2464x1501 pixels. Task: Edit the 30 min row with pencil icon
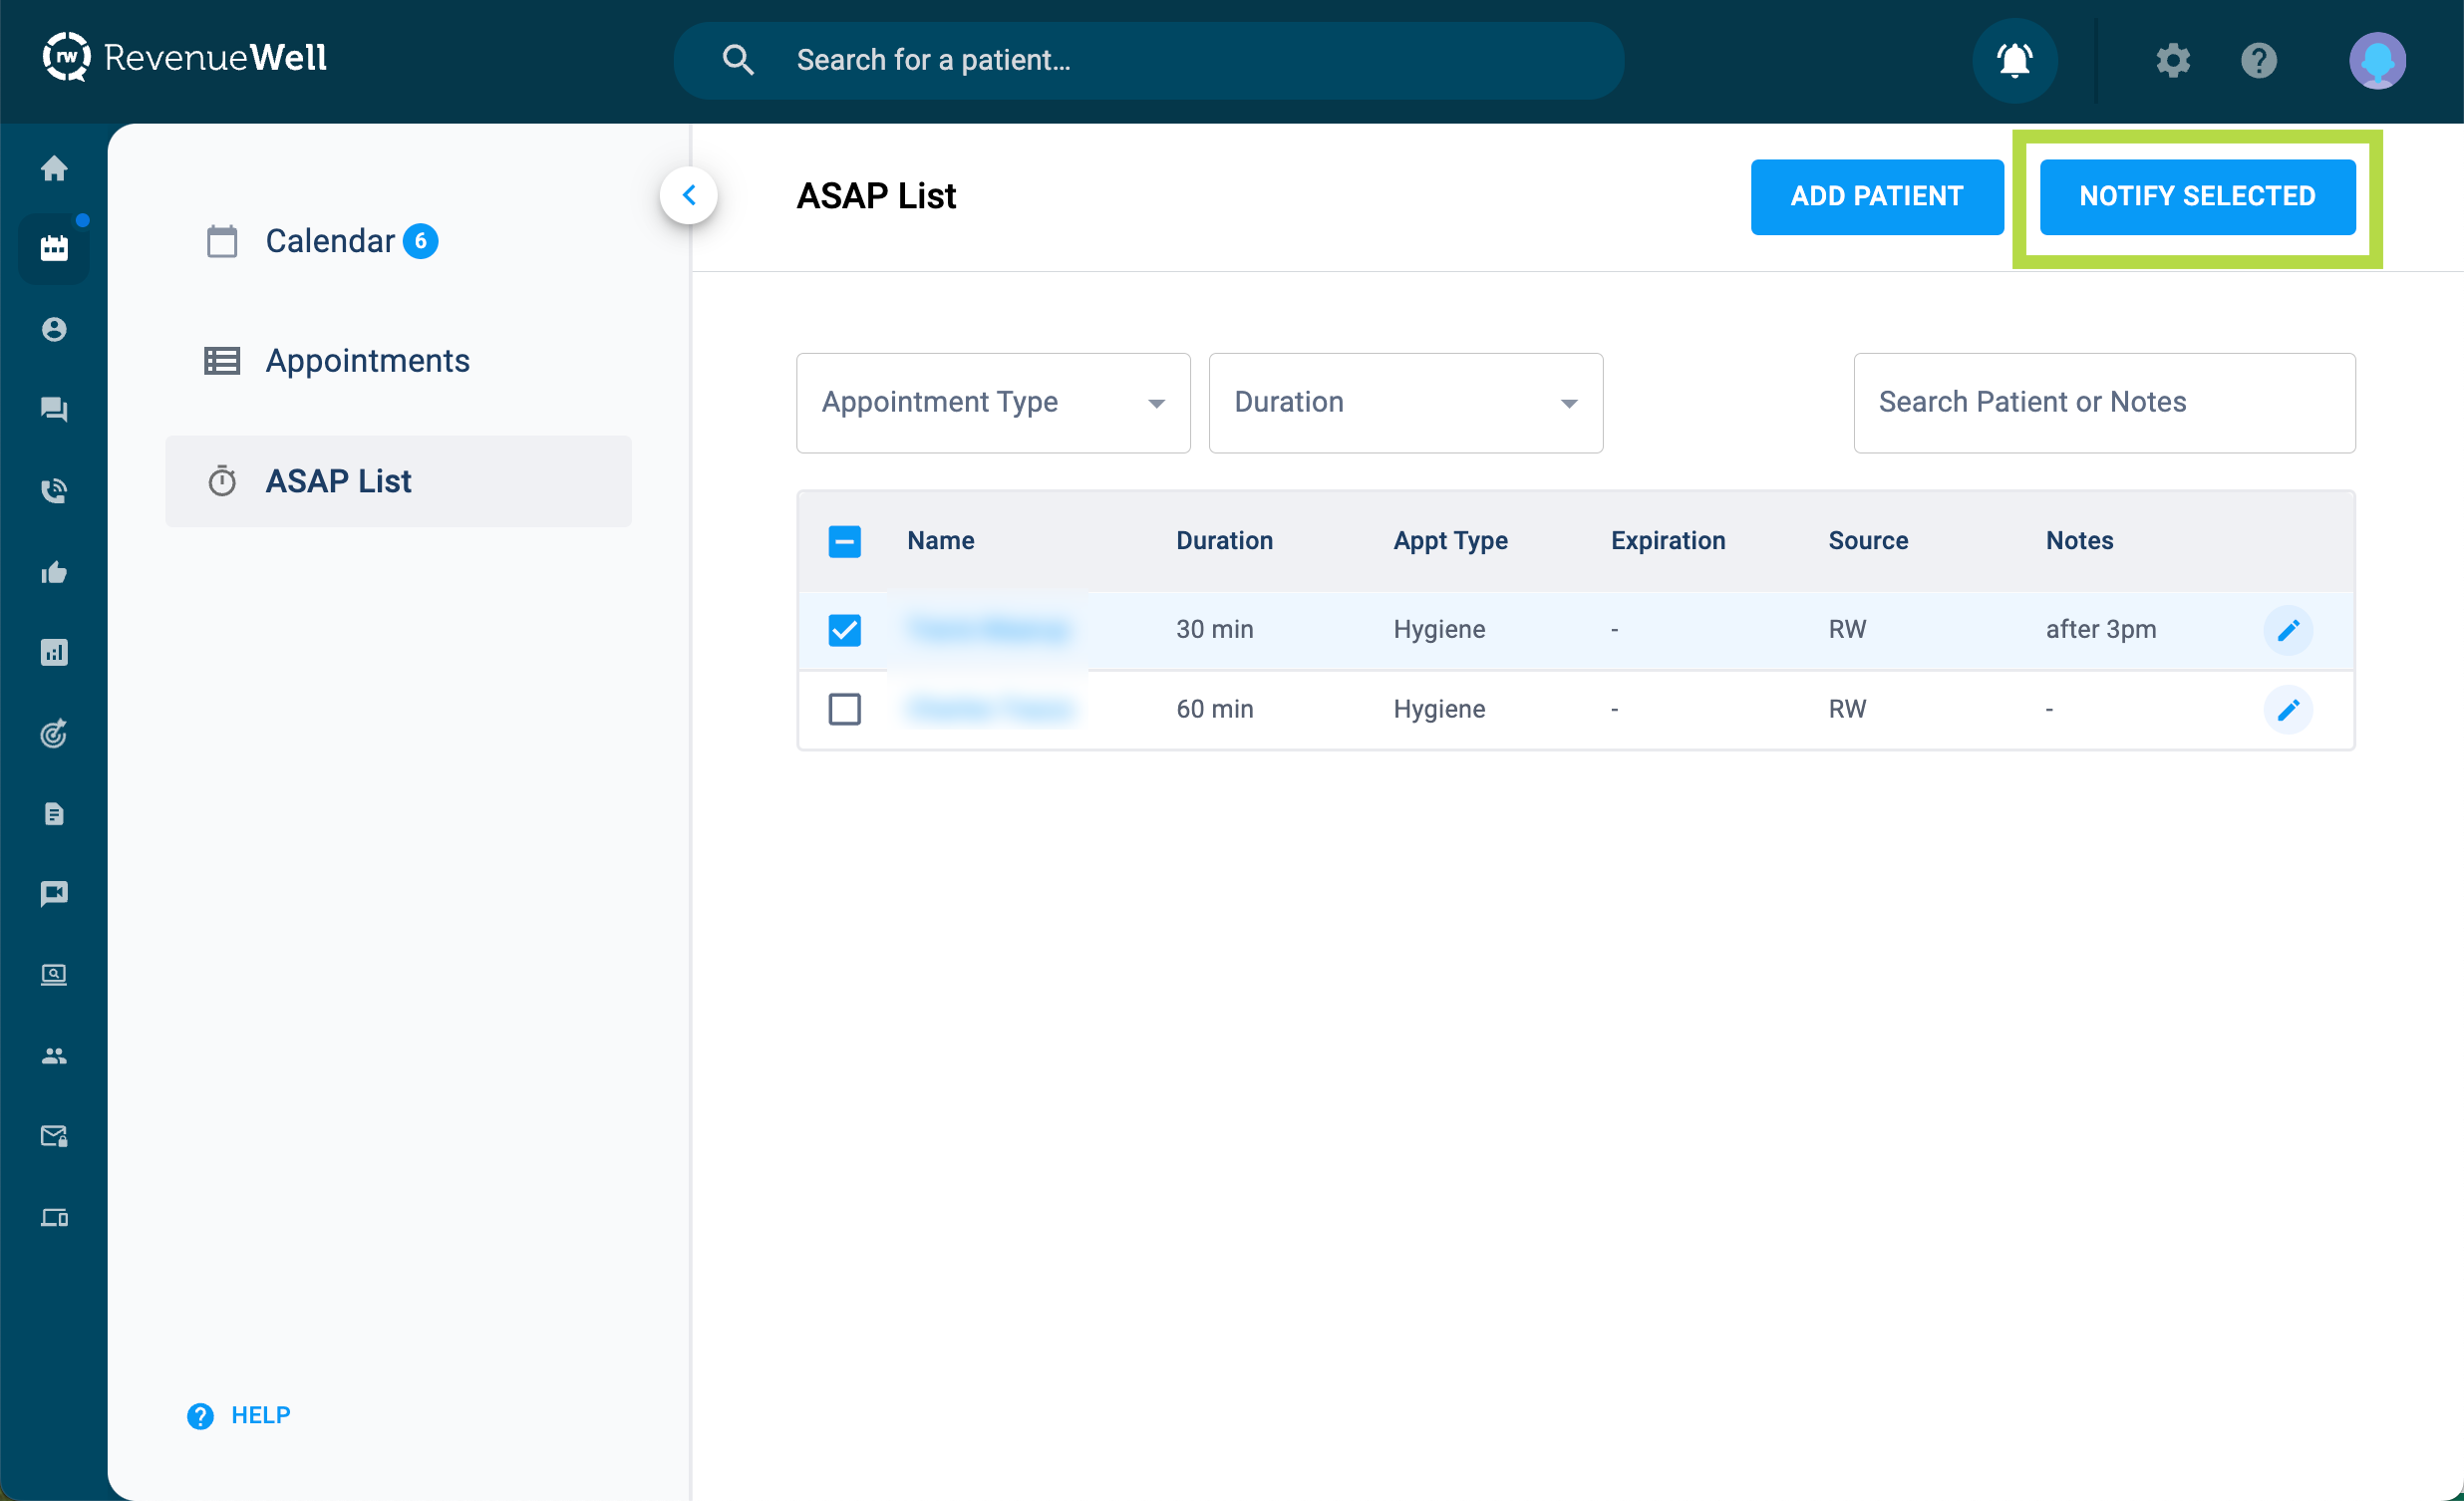tap(2288, 630)
